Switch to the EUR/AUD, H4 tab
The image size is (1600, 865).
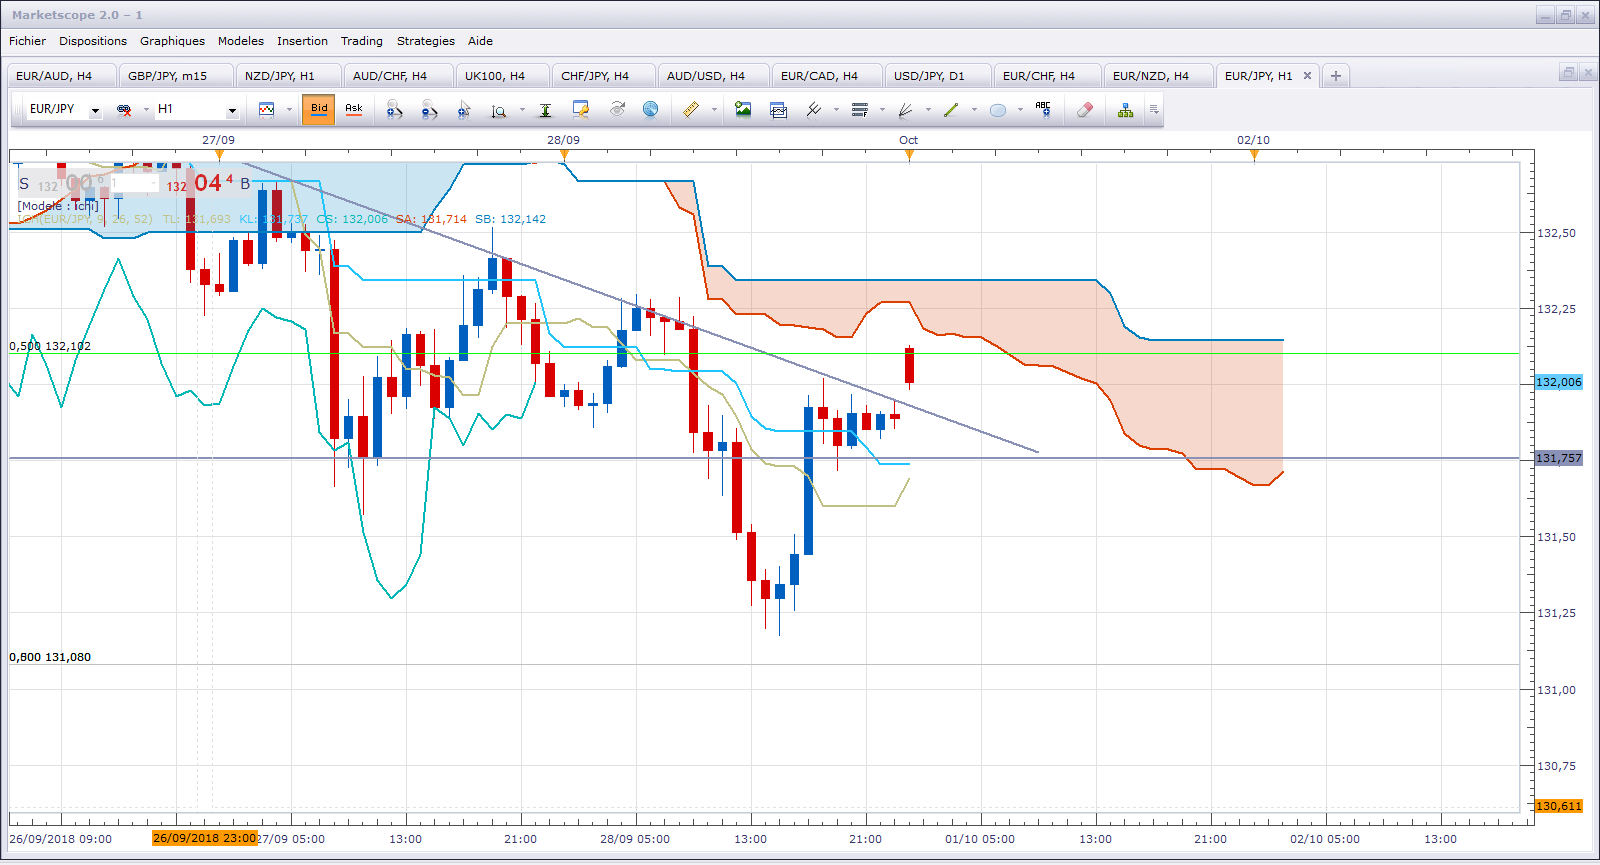(60, 76)
